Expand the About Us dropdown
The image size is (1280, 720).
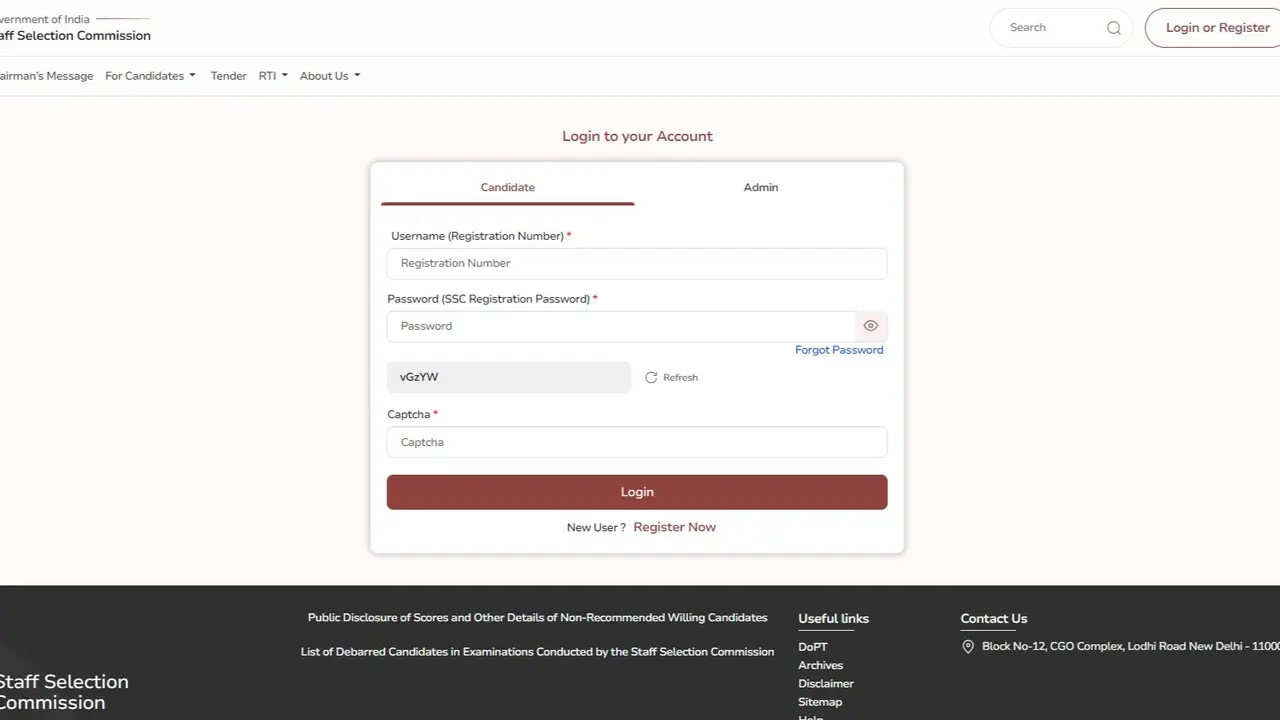(328, 75)
